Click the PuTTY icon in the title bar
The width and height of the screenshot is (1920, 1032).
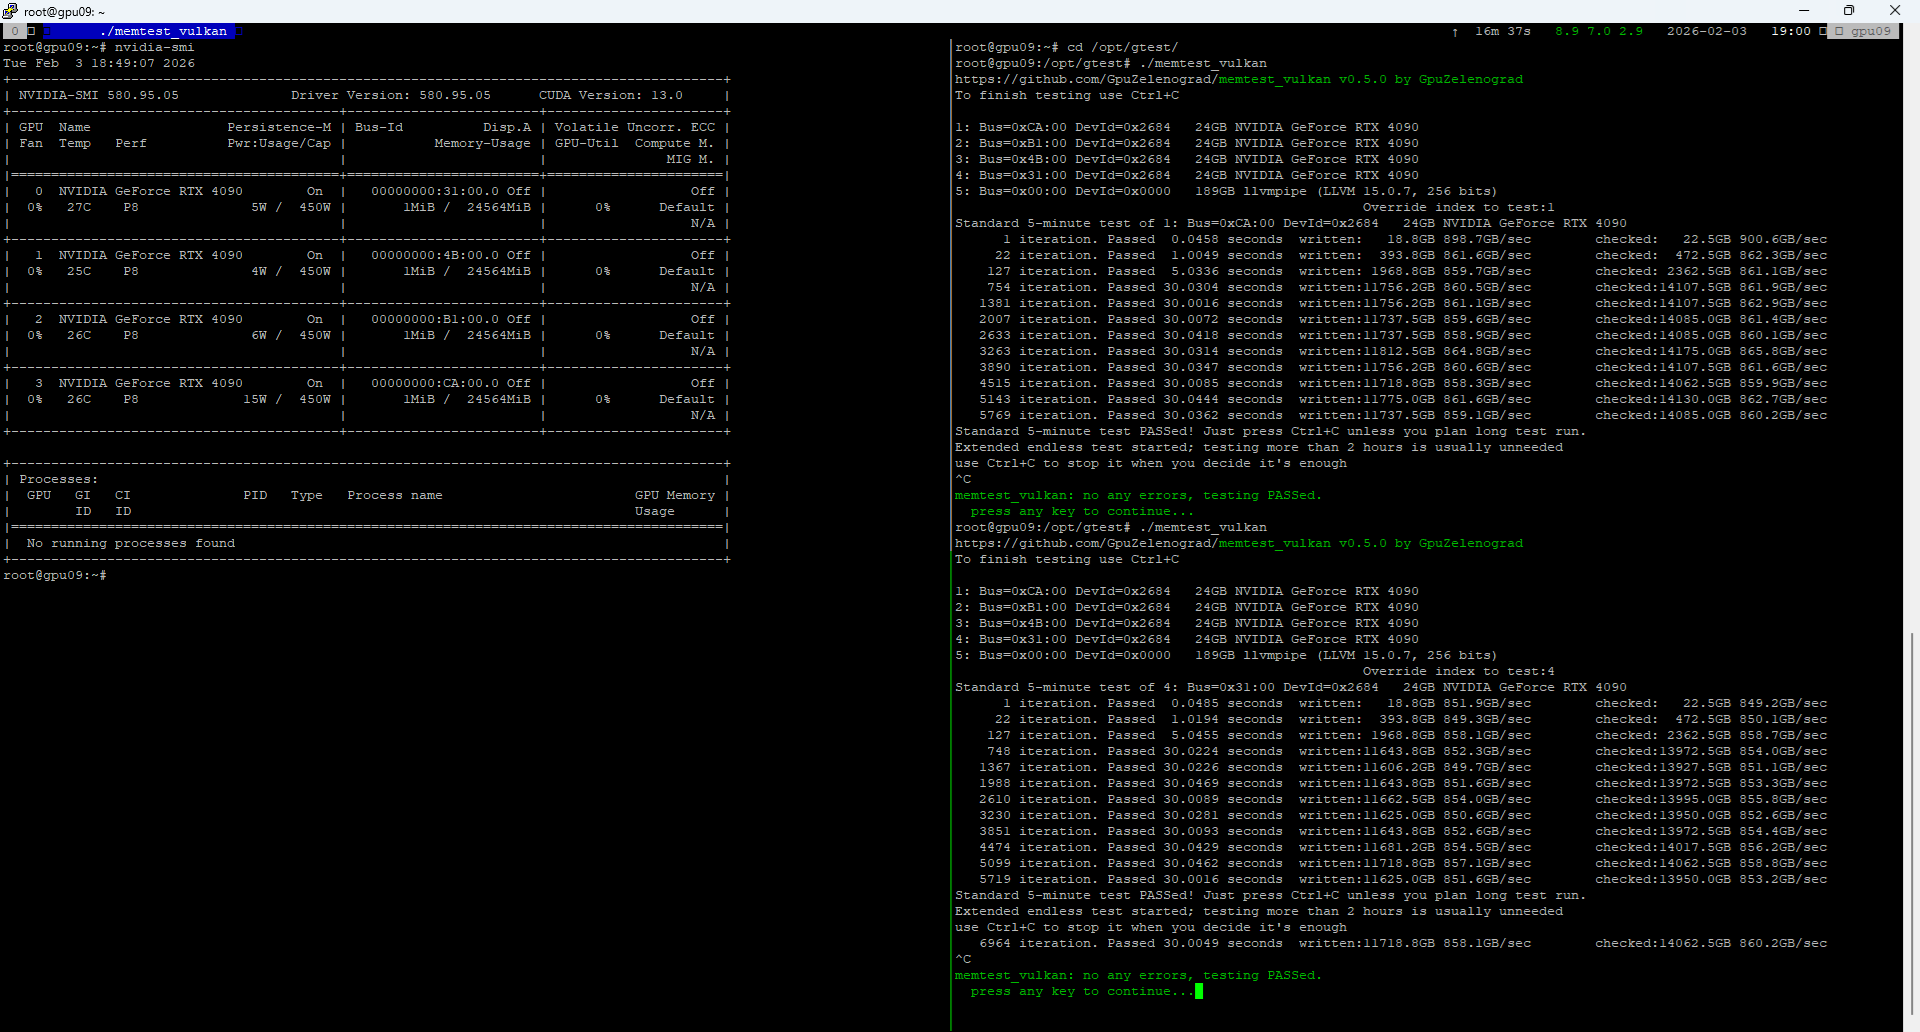pyautogui.click(x=10, y=11)
